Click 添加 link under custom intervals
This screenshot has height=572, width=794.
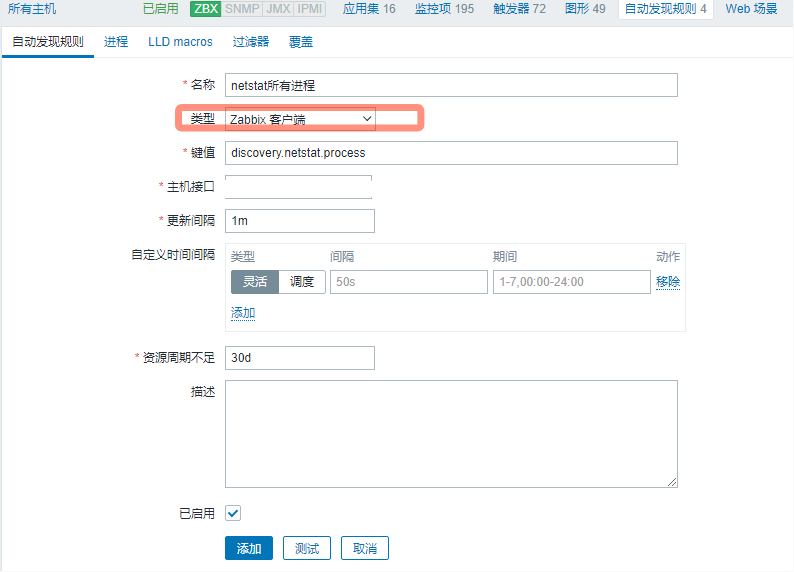(243, 313)
